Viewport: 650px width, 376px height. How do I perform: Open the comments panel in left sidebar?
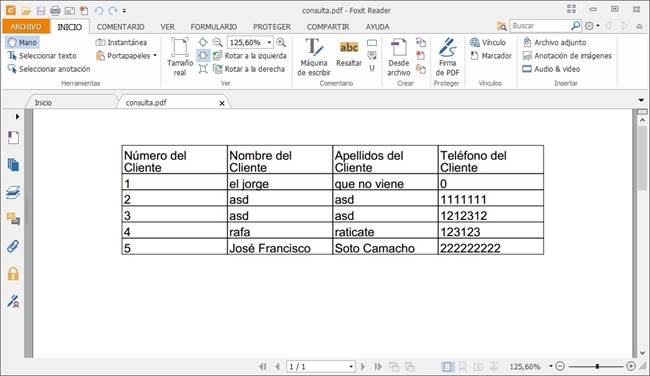[13, 219]
